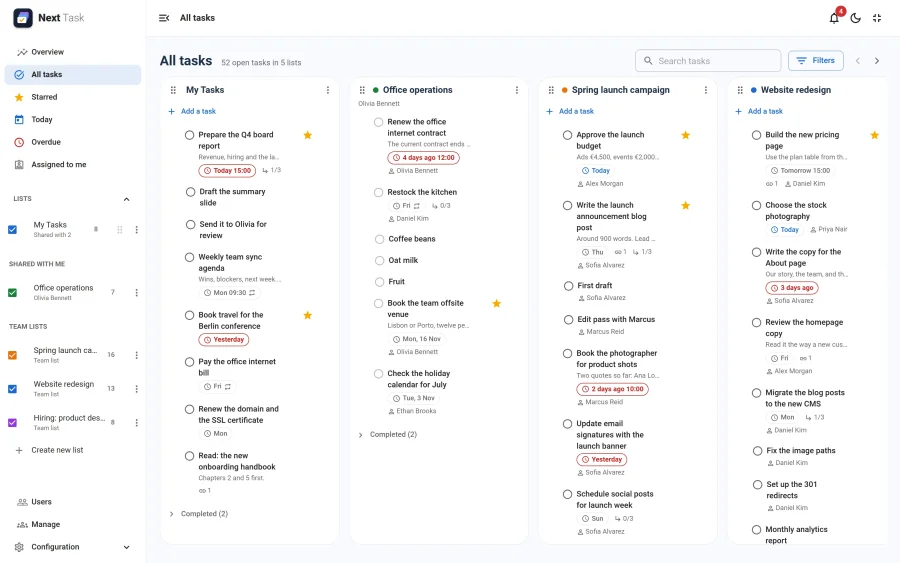Open the Starred view

pos(73,97)
